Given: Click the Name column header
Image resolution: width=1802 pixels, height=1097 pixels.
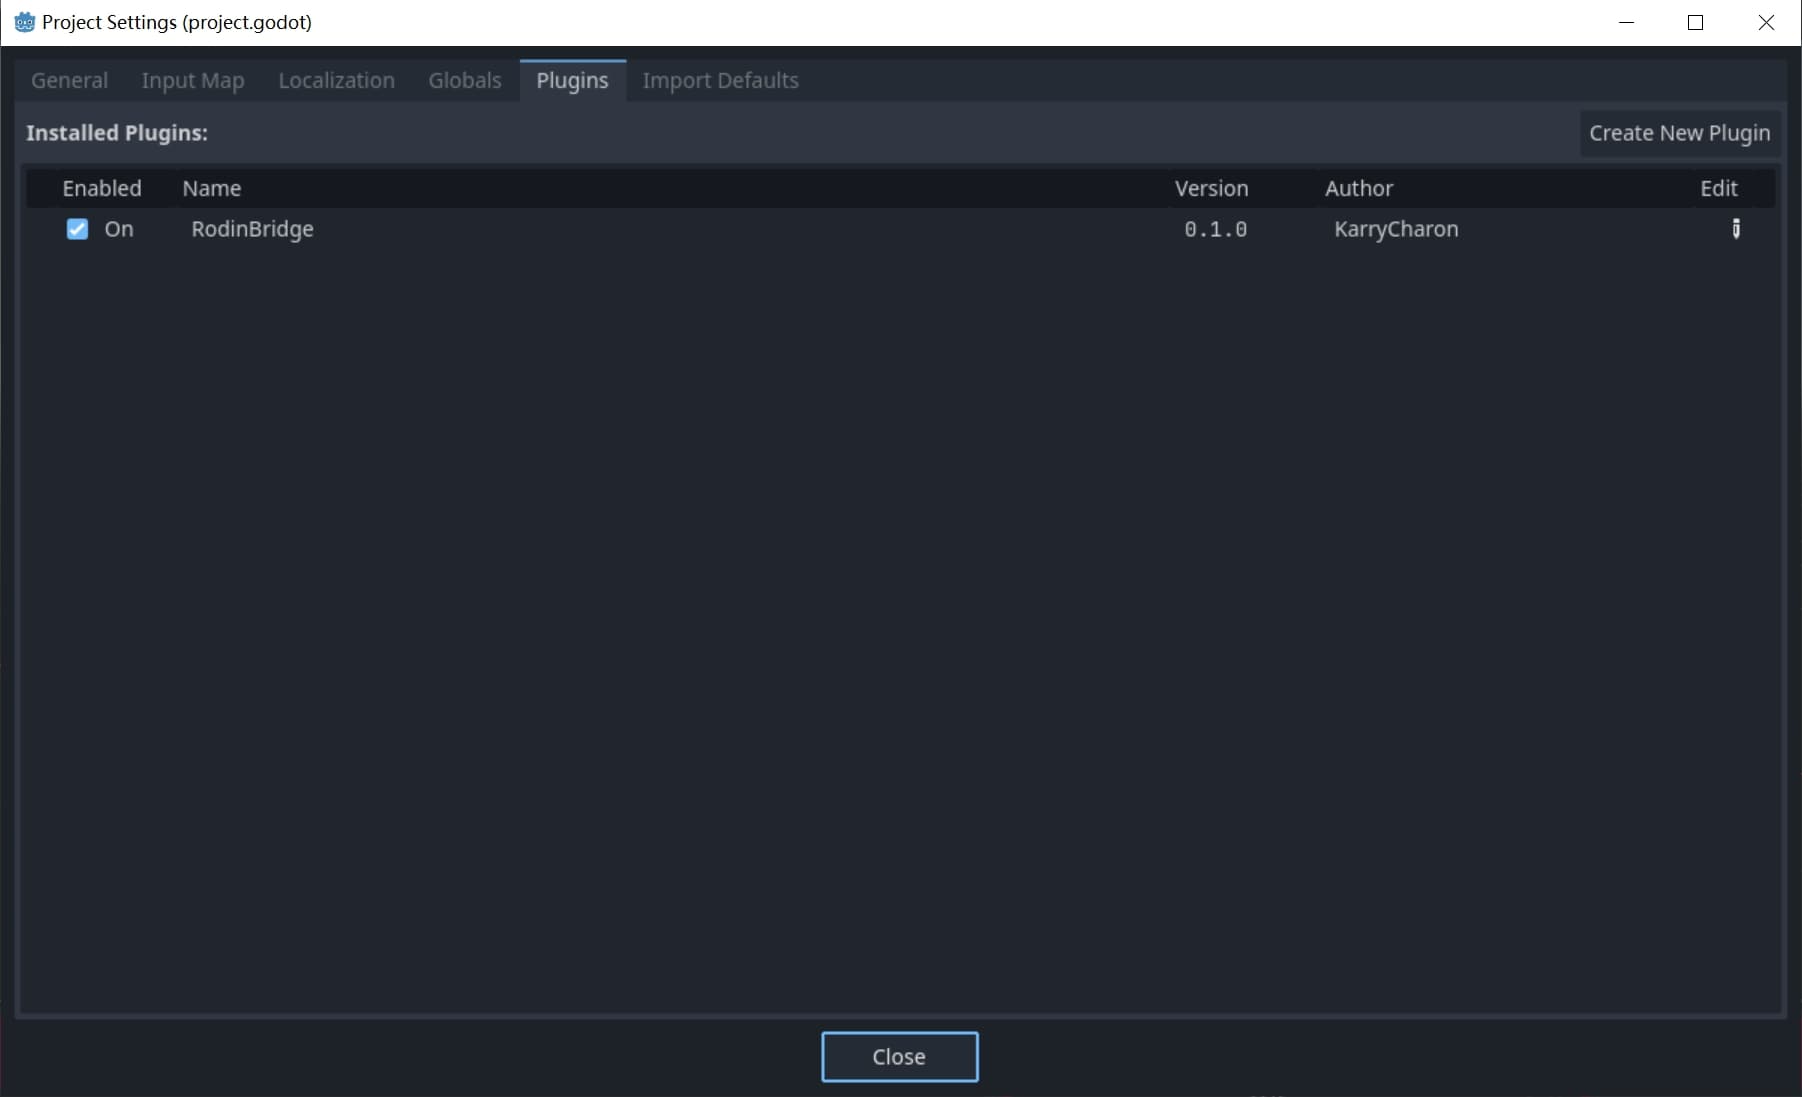Looking at the screenshot, I should [x=212, y=188].
